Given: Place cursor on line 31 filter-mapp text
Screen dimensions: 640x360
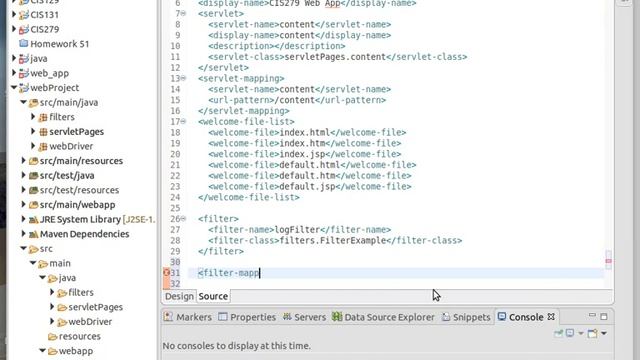Looking at the screenshot, I should (229, 273).
